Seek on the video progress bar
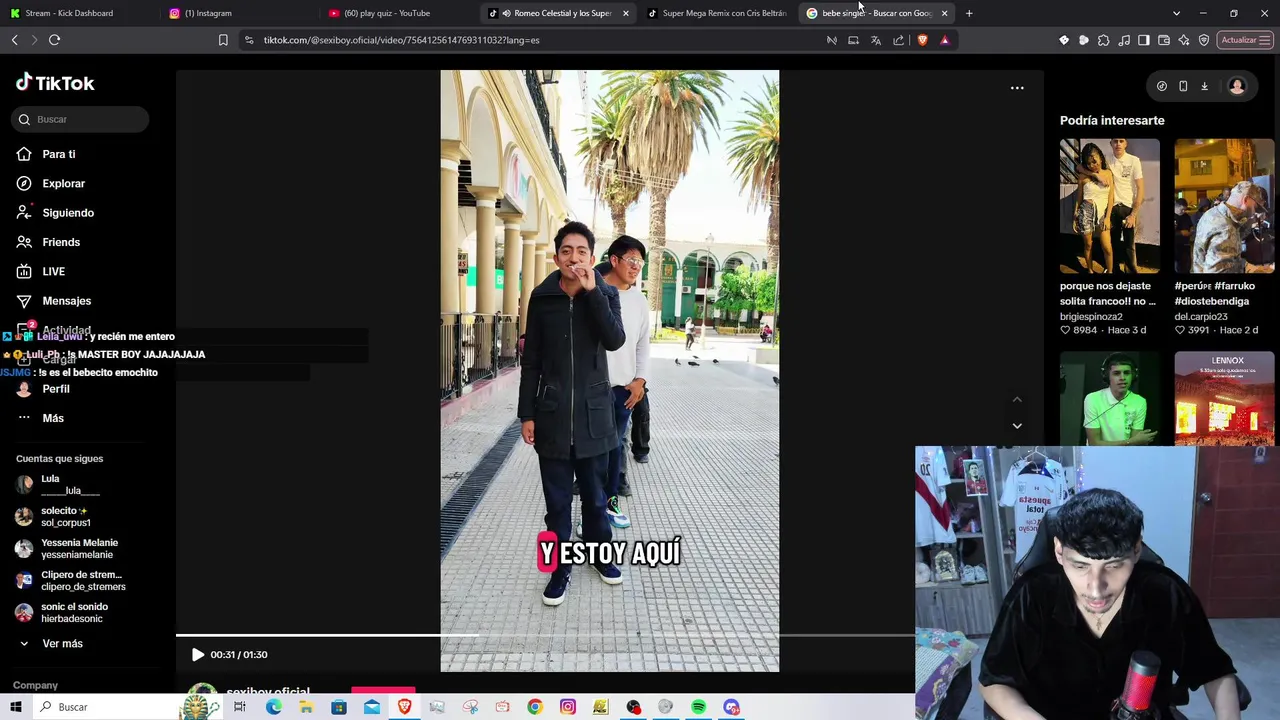This screenshot has height=720, width=1280. 545,635
